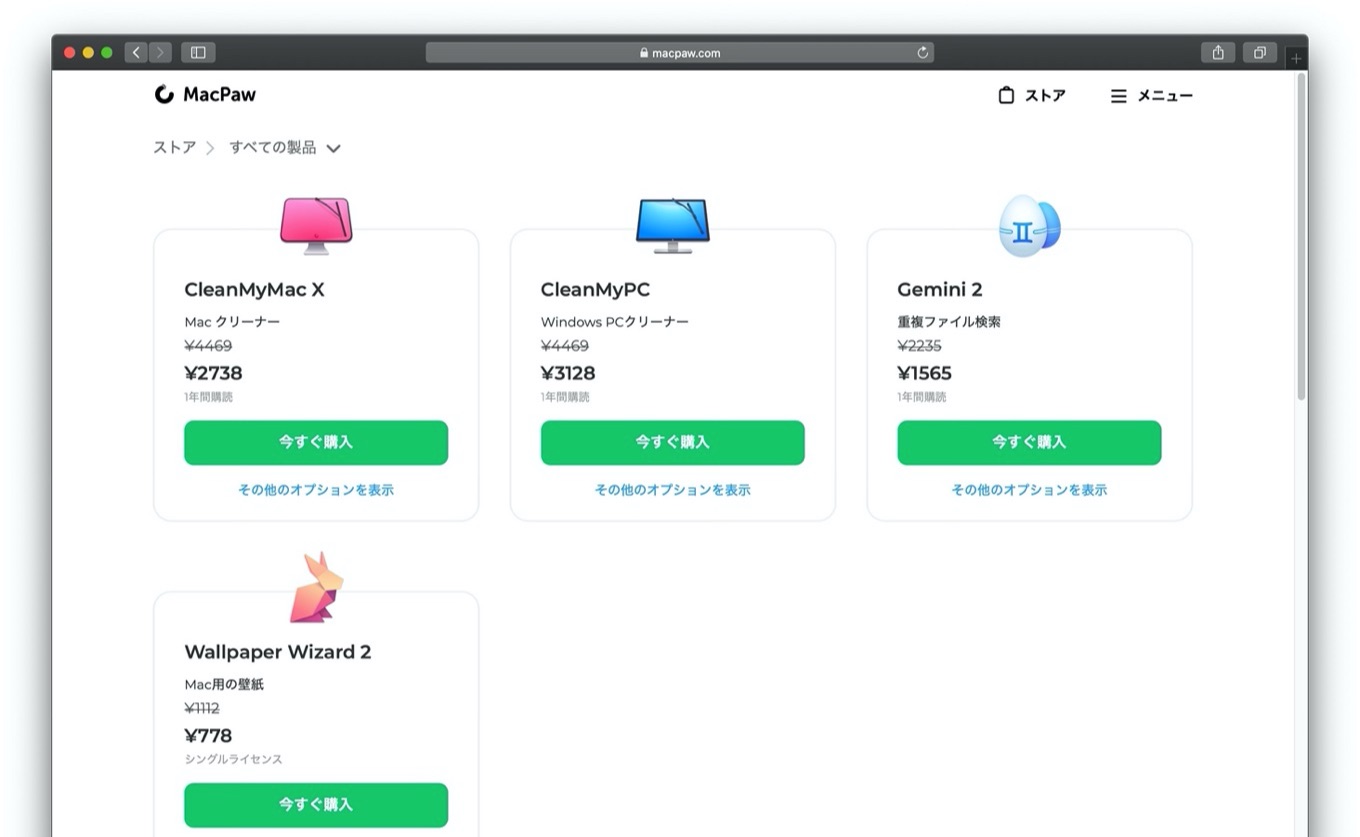Buy Gemini 2 with 今すぐ購入

coord(1029,442)
